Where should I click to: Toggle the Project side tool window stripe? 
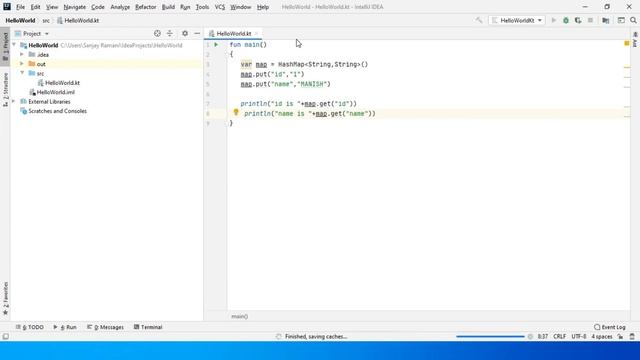(x=5, y=46)
